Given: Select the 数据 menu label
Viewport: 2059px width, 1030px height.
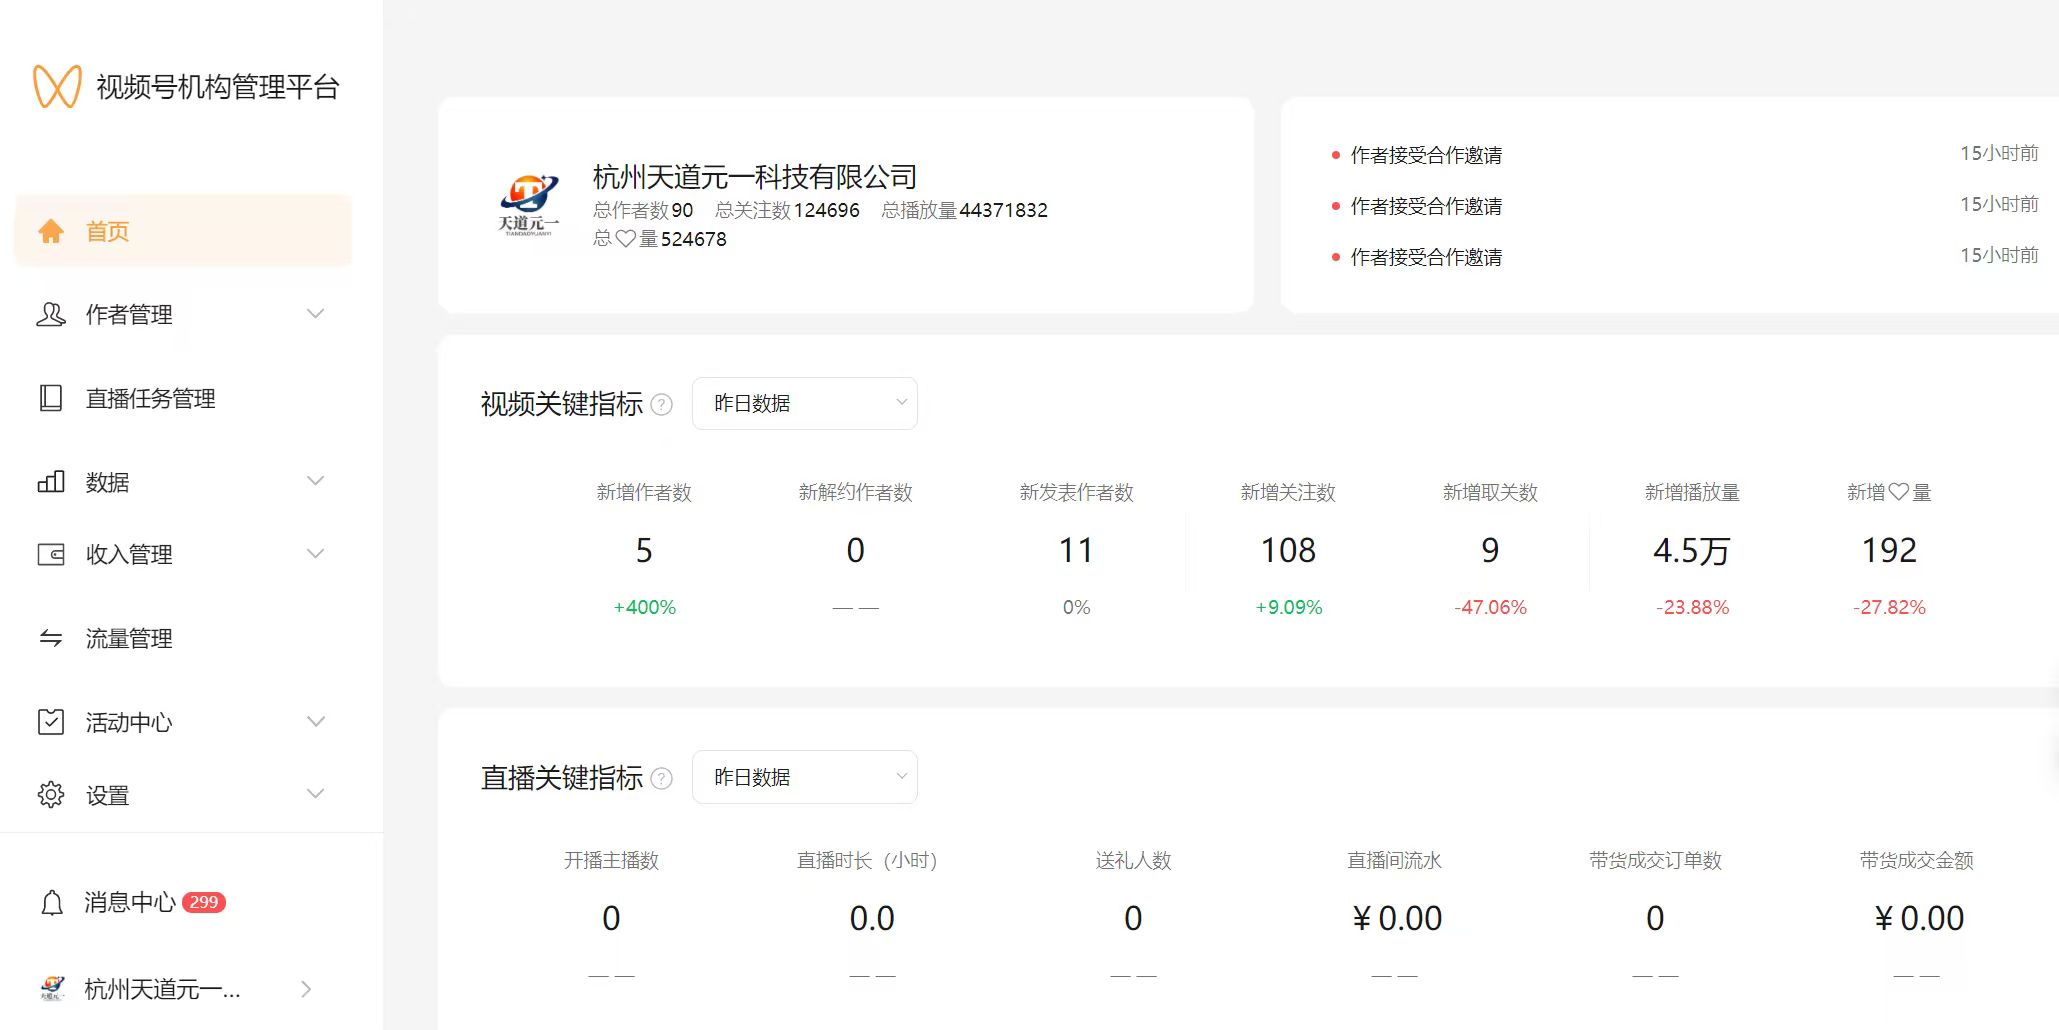Looking at the screenshot, I should point(107,482).
